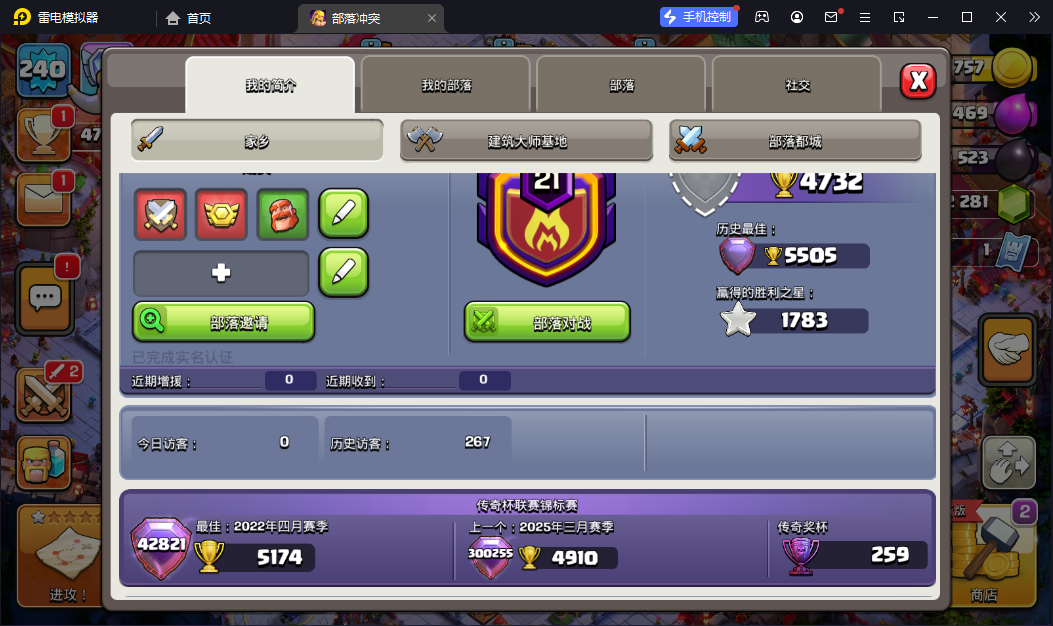Open the mail envelope on left sidebar
This screenshot has height=626, width=1053.
43,199
